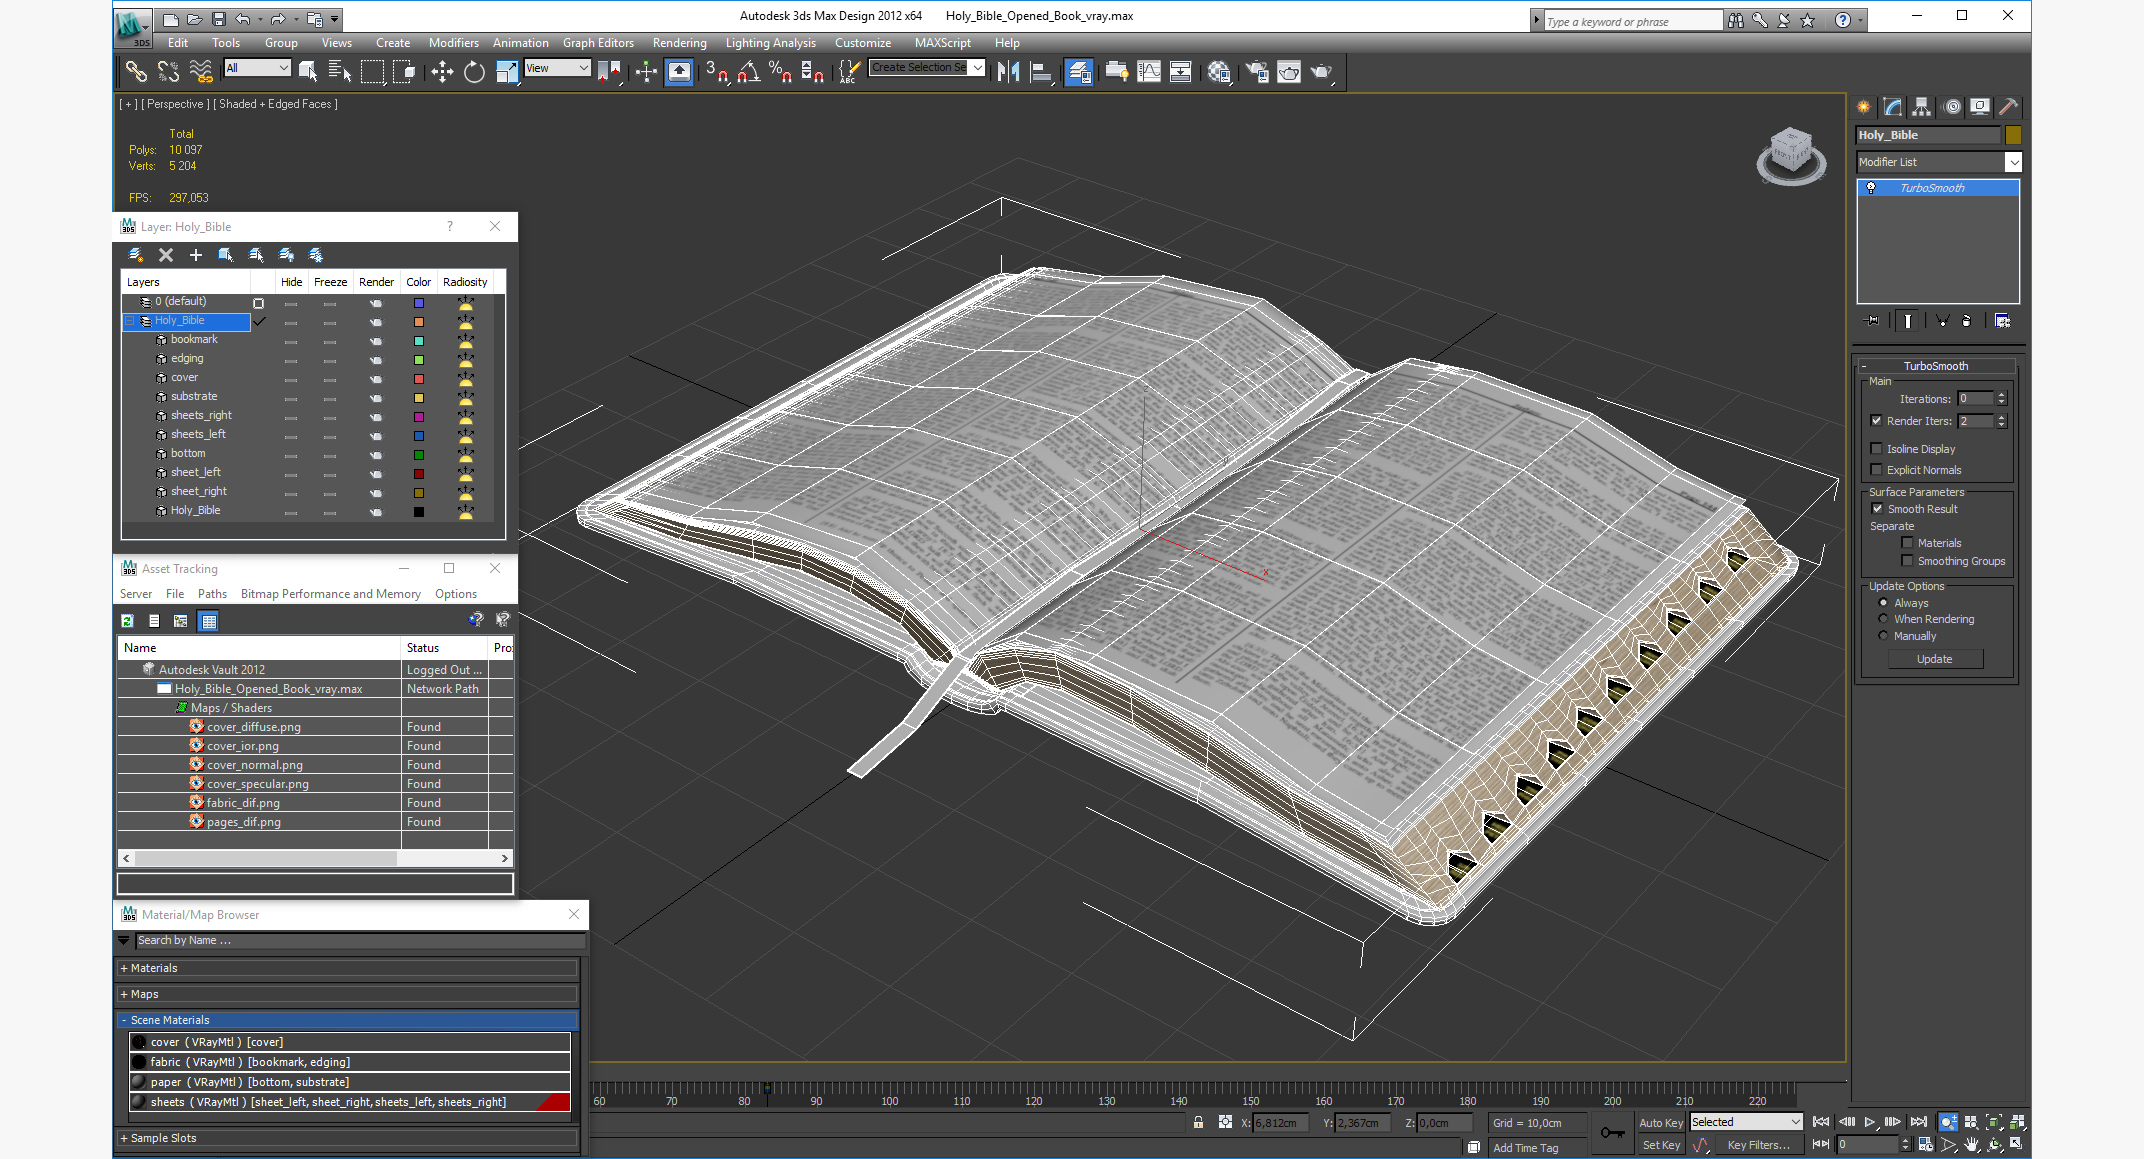Screen dimensions: 2144x1159
Task: Open Asset Tracking Paths menu
Action: tap(212, 594)
